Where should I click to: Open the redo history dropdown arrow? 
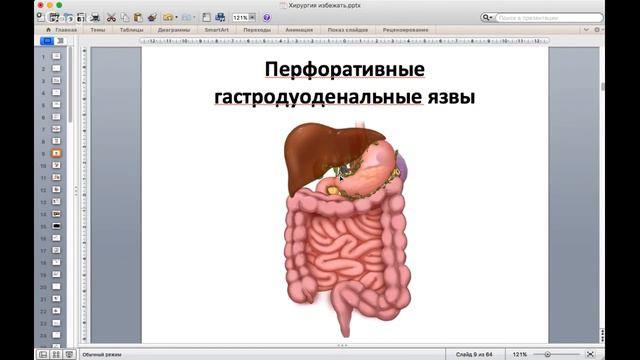194,18
